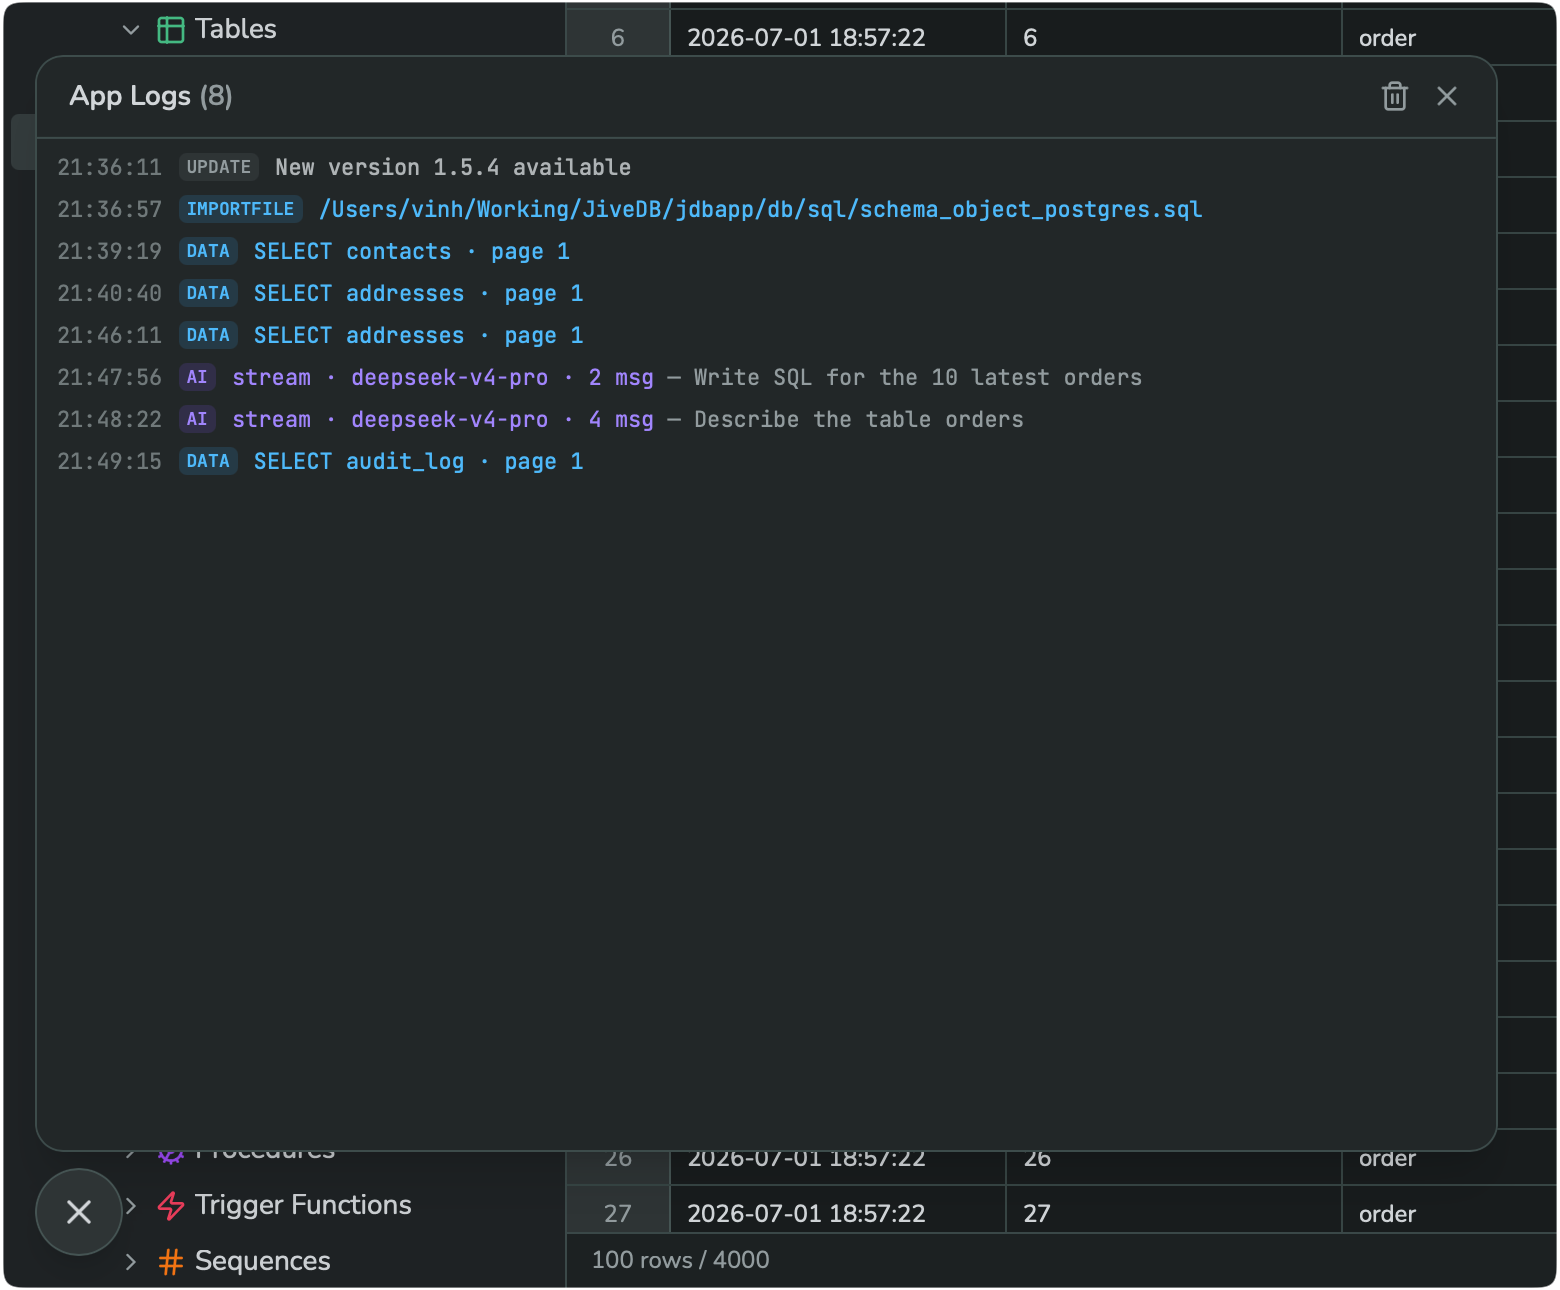The width and height of the screenshot is (1560, 1290).
Task: Click the '100 rows / 4000' status text
Action: 680,1260
